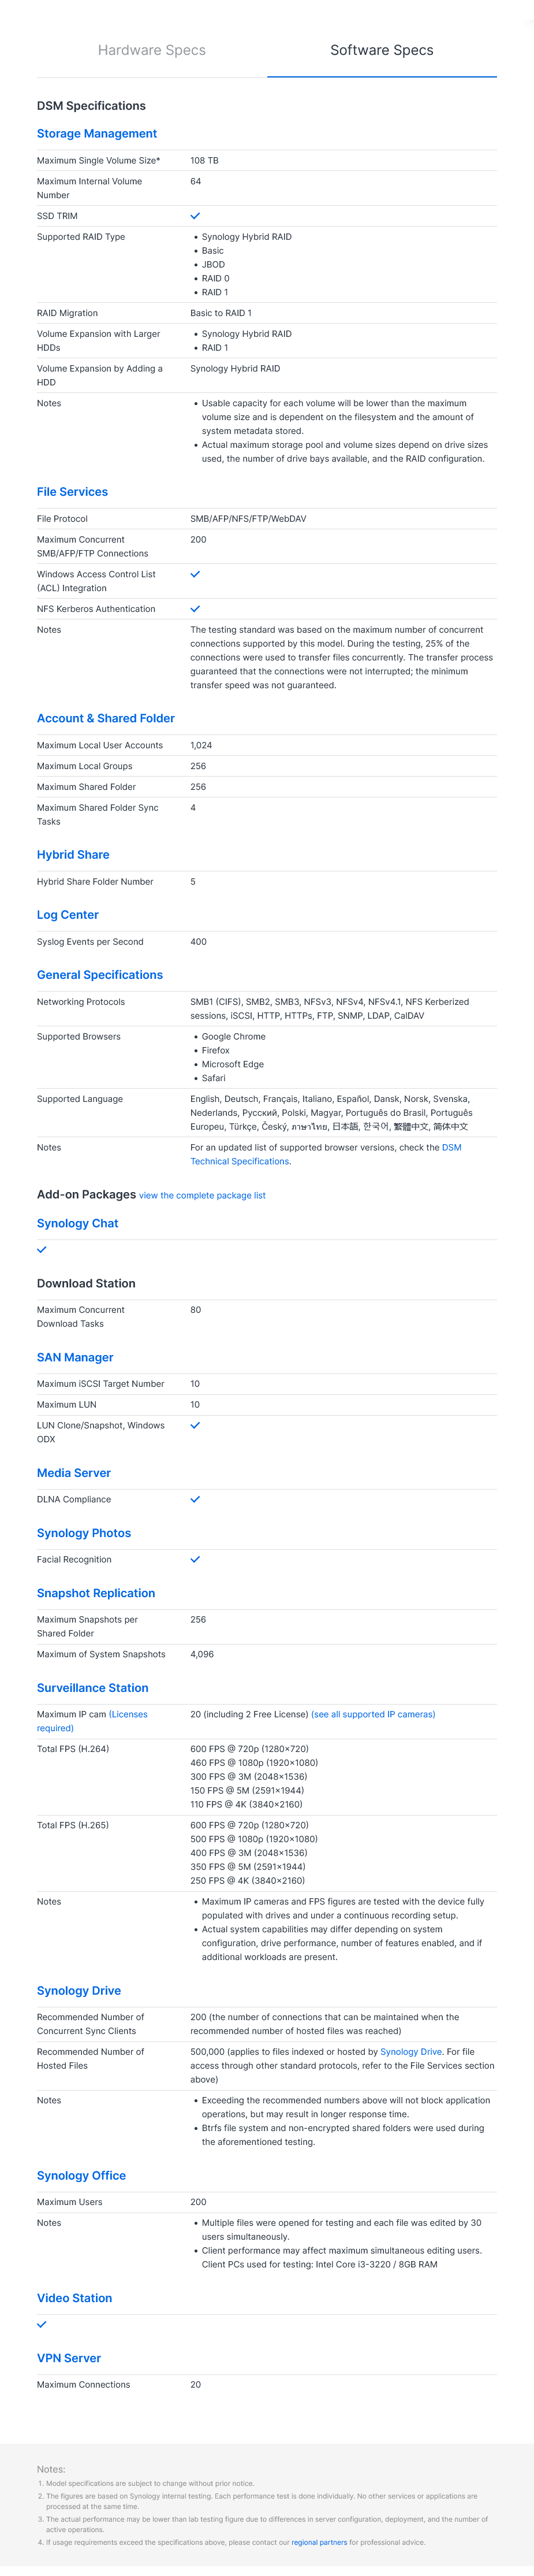Click the NFS Kerberos Authentication checkmark
The width and height of the screenshot is (534, 2576).
point(195,608)
